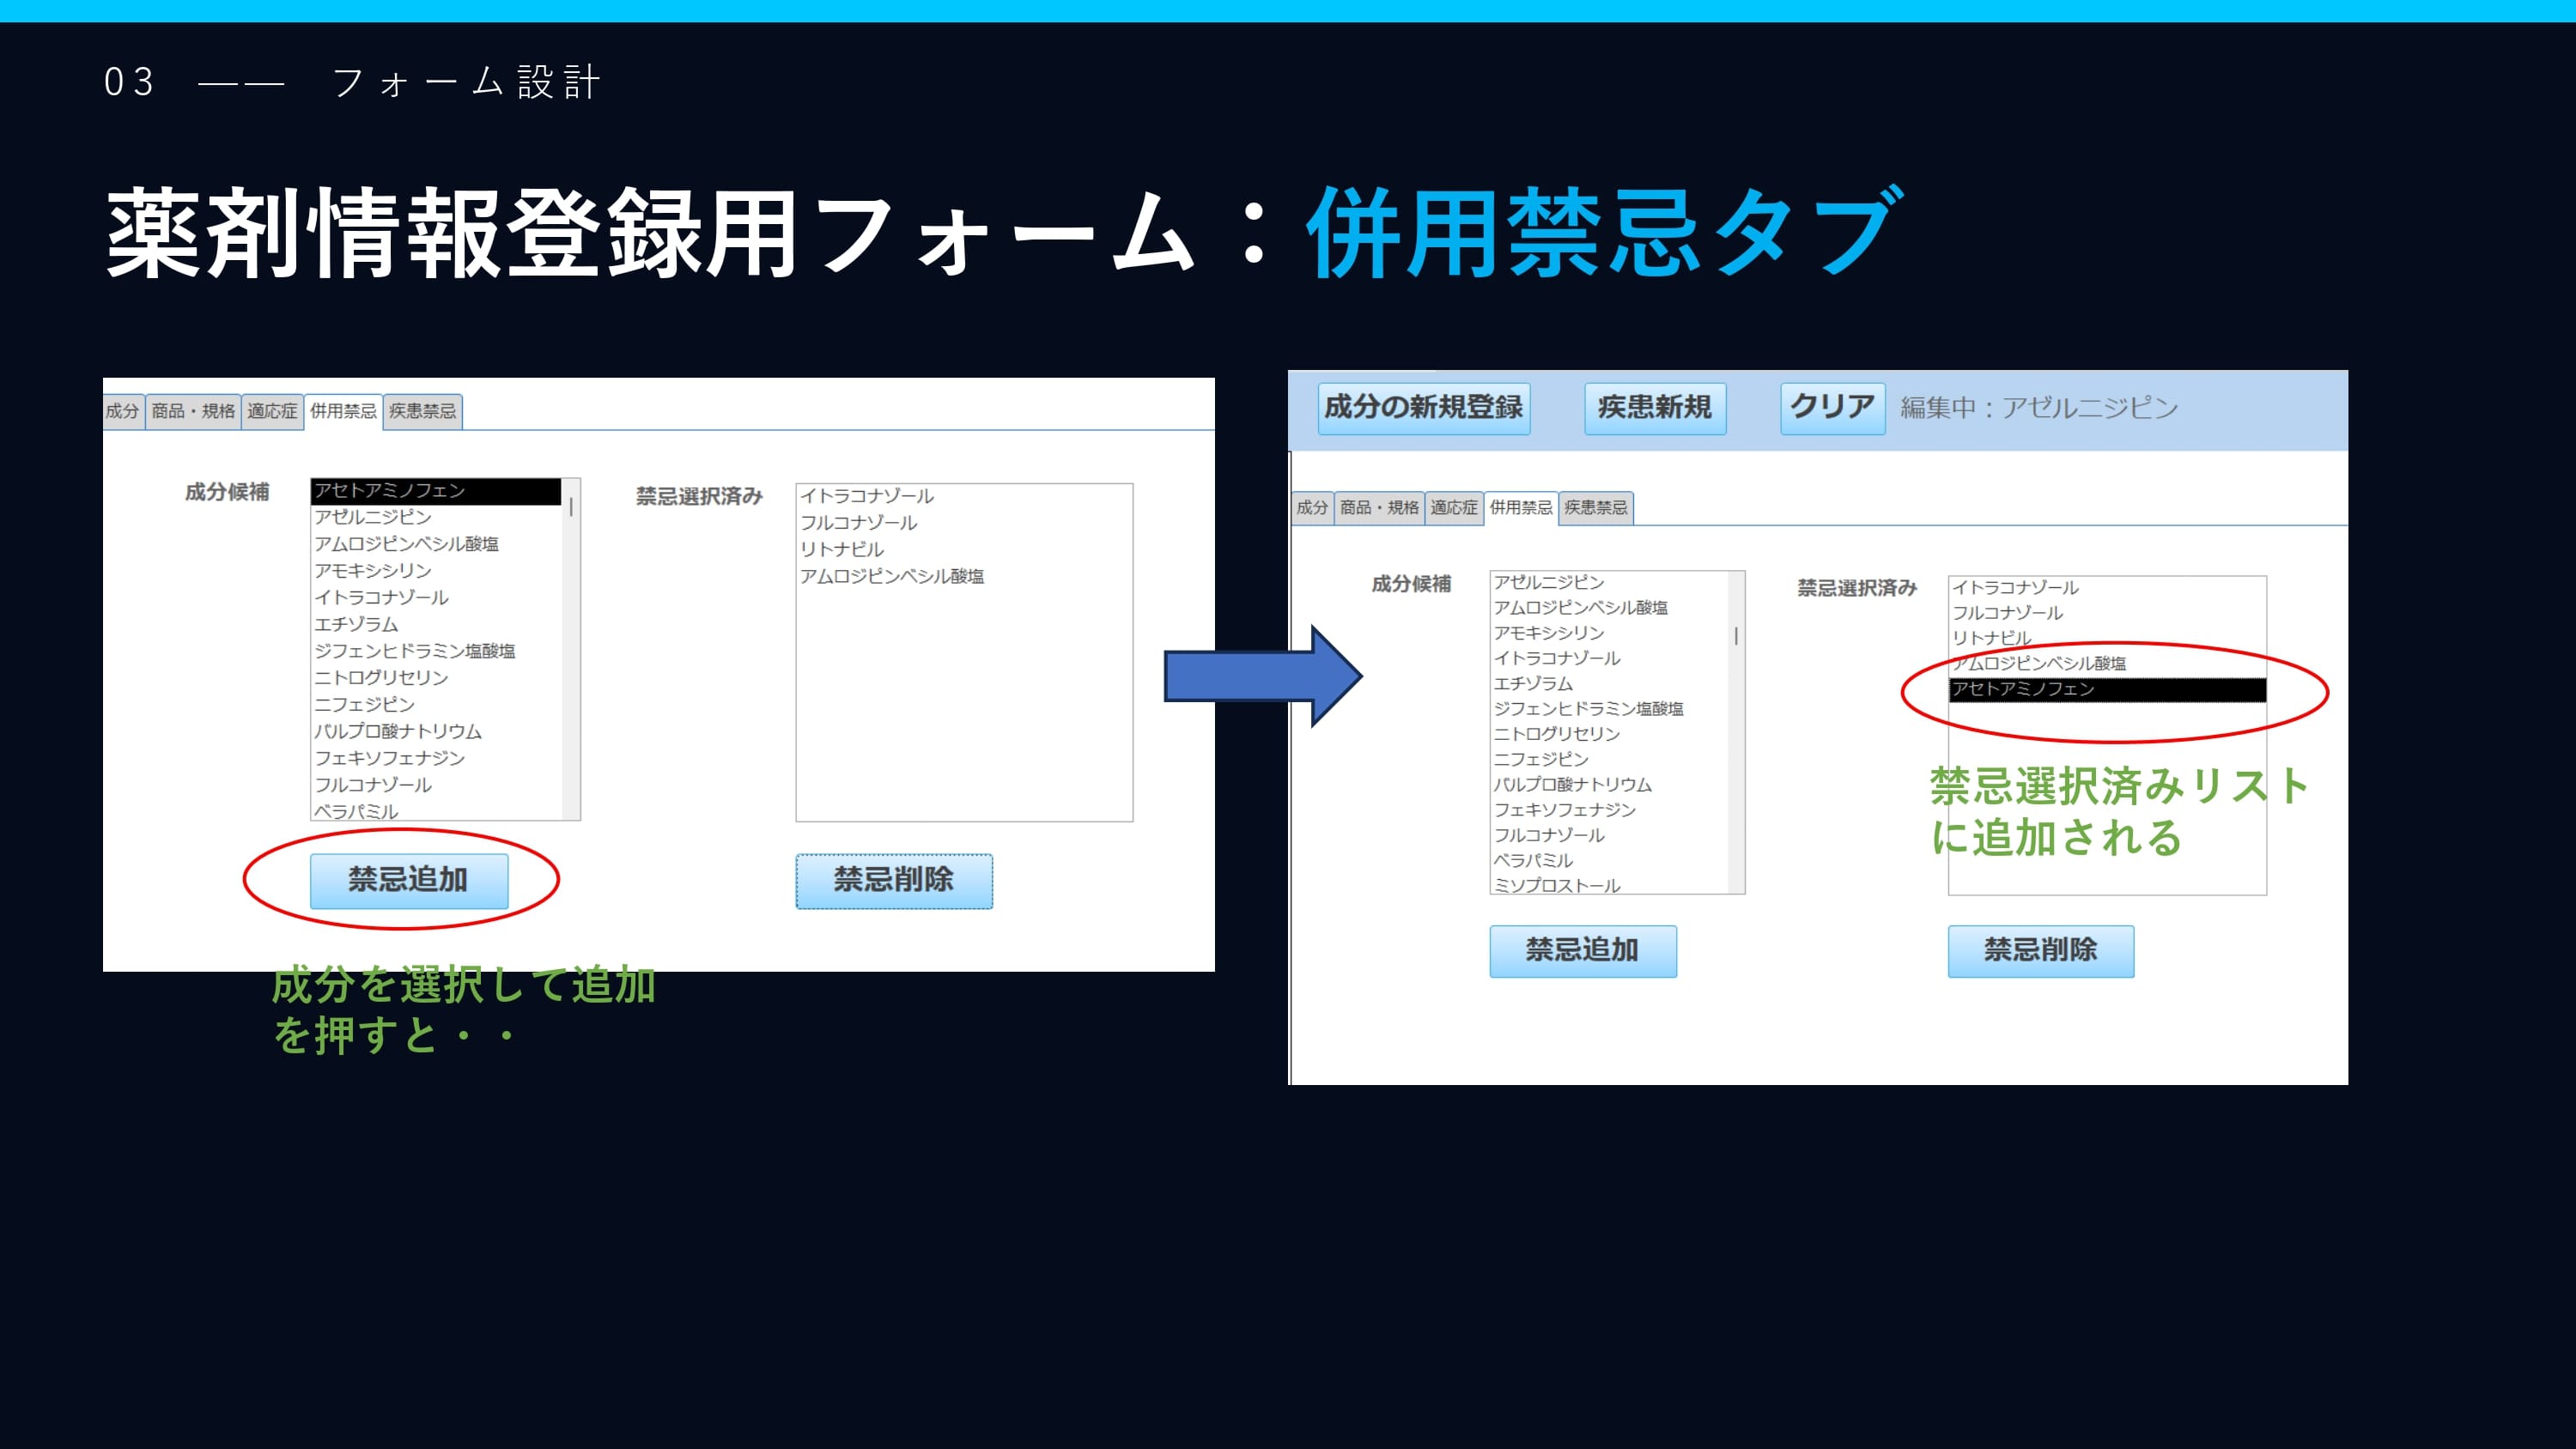Select 併用禁忌 tab in right form
Viewport: 2576px width, 1449px height.
point(1520,508)
